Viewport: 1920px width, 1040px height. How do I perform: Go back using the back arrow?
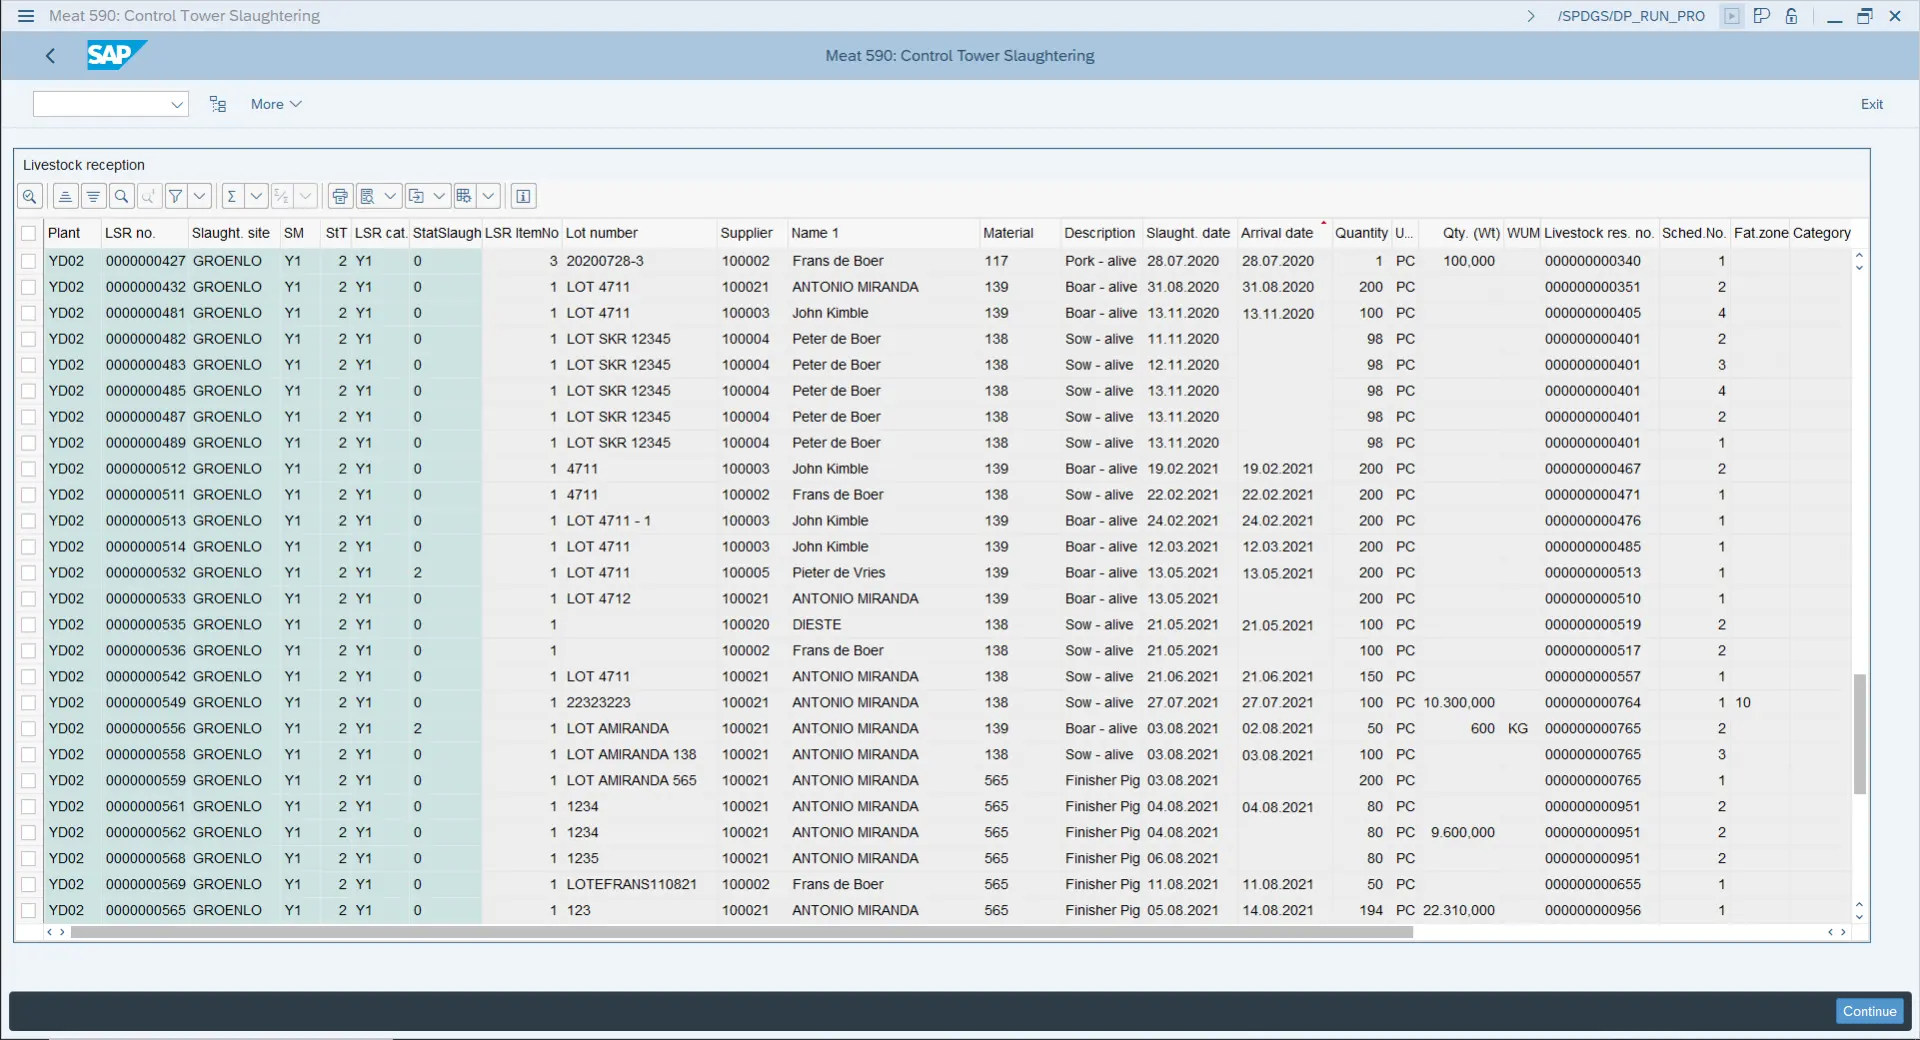tap(50, 56)
